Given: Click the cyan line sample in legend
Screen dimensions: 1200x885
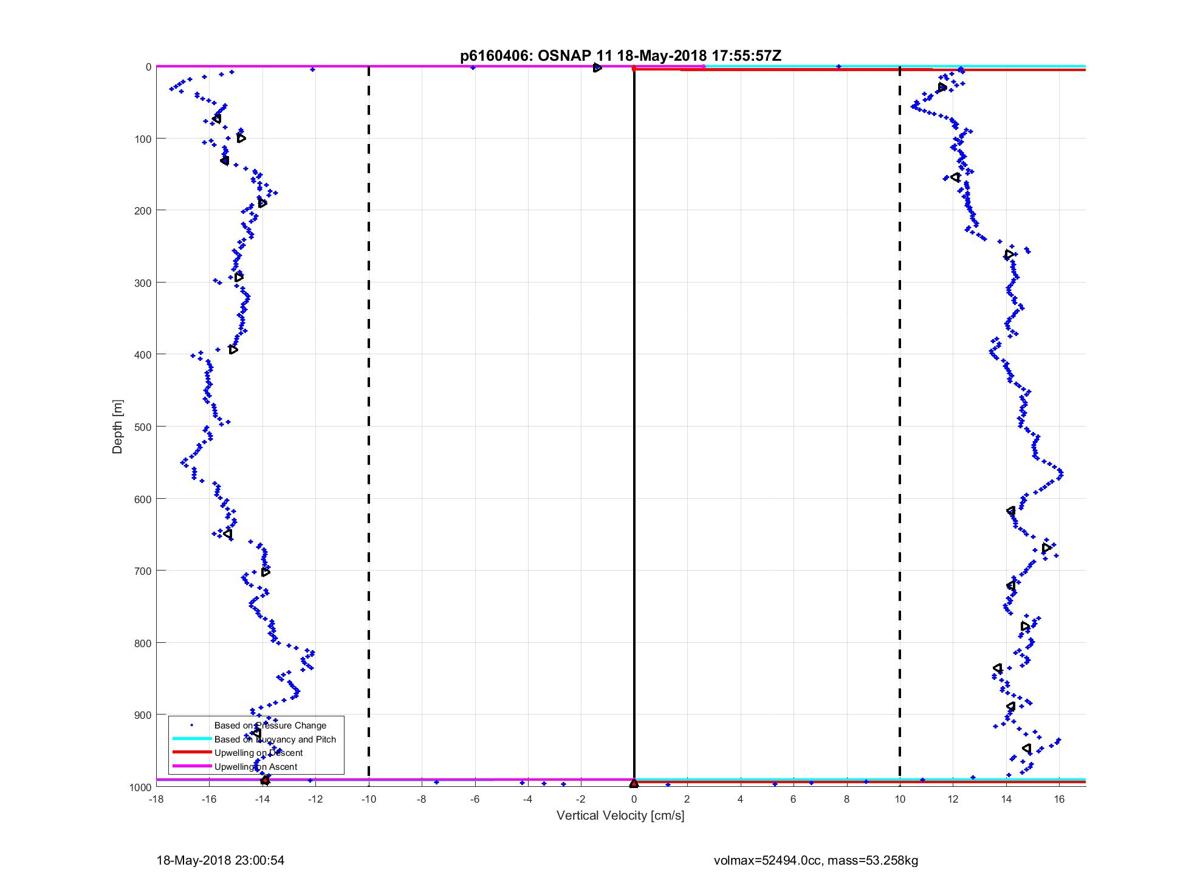Looking at the screenshot, I should pyautogui.click(x=191, y=739).
